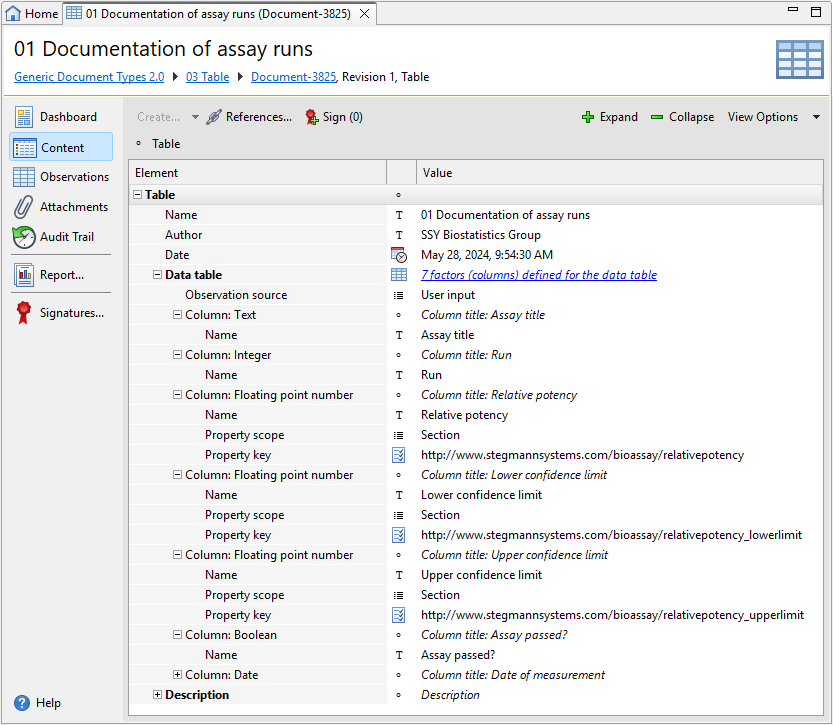Collapse the root Table node
833x725 pixels.
(138, 194)
